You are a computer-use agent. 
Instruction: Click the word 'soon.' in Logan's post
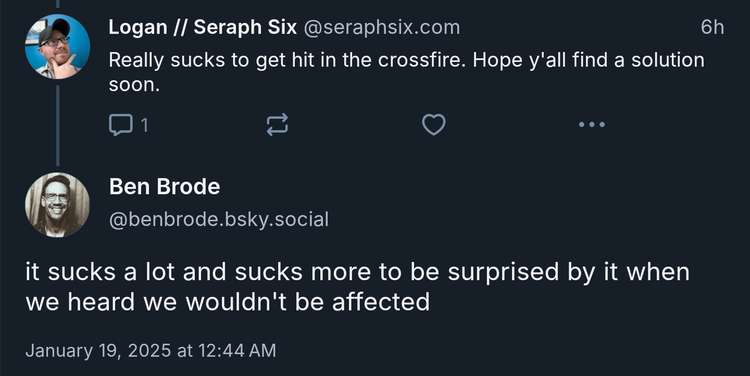coord(134,85)
